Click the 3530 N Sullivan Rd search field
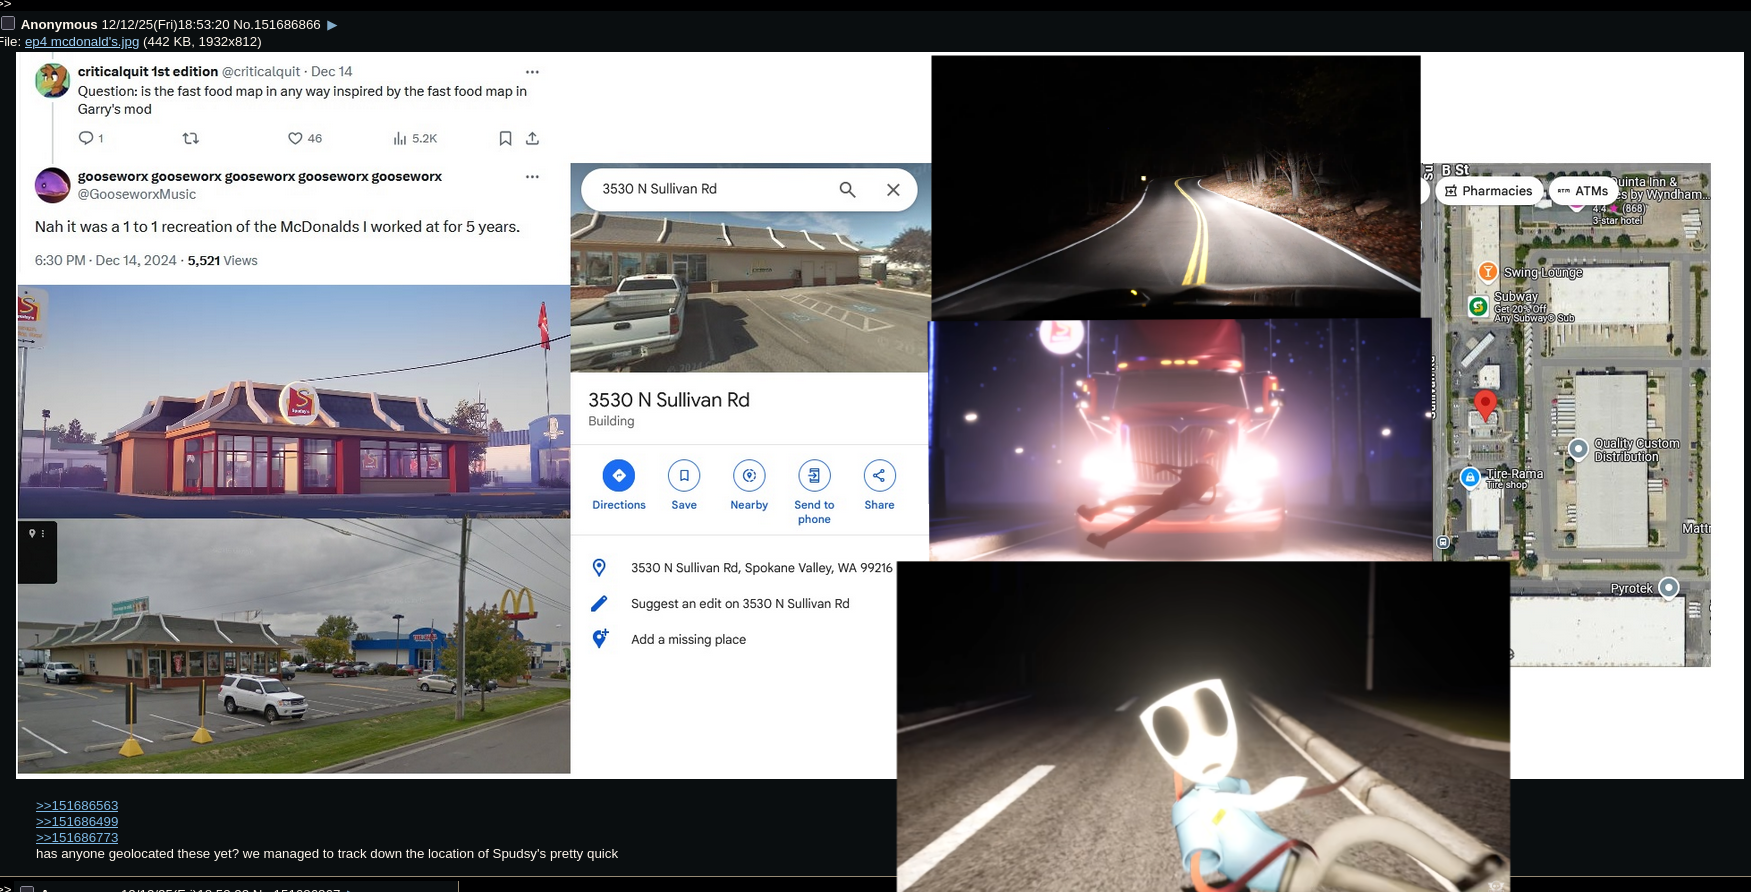1751x892 pixels. tap(749, 189)
